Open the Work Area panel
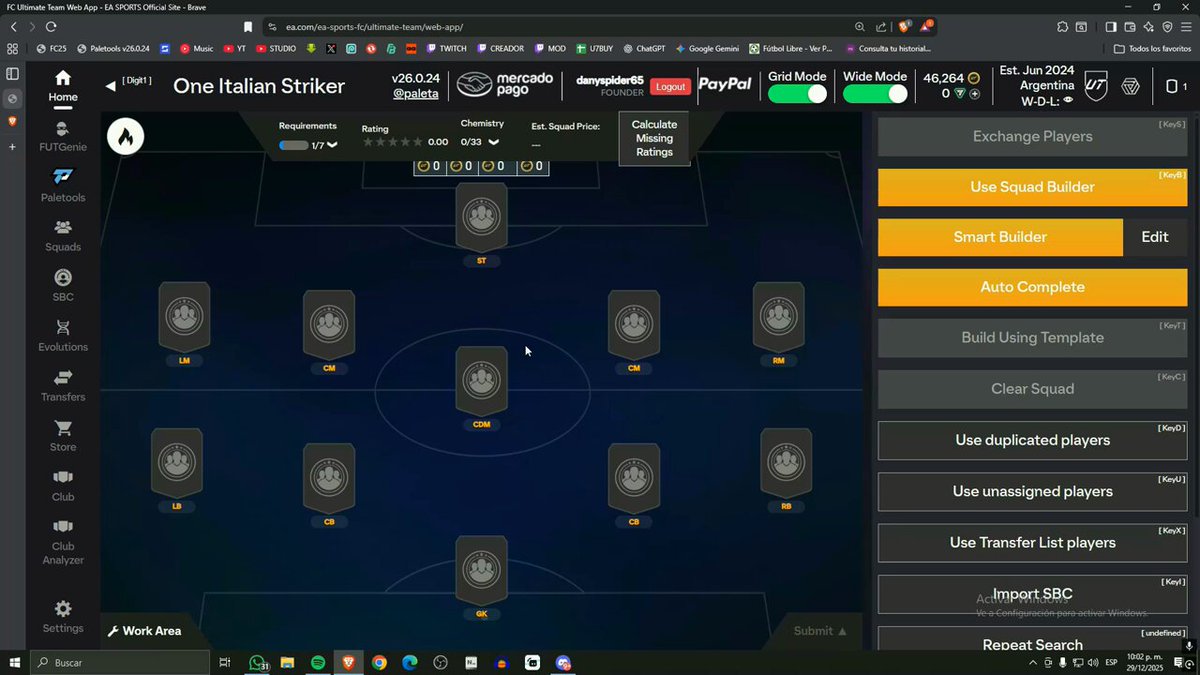 [145, 631]
